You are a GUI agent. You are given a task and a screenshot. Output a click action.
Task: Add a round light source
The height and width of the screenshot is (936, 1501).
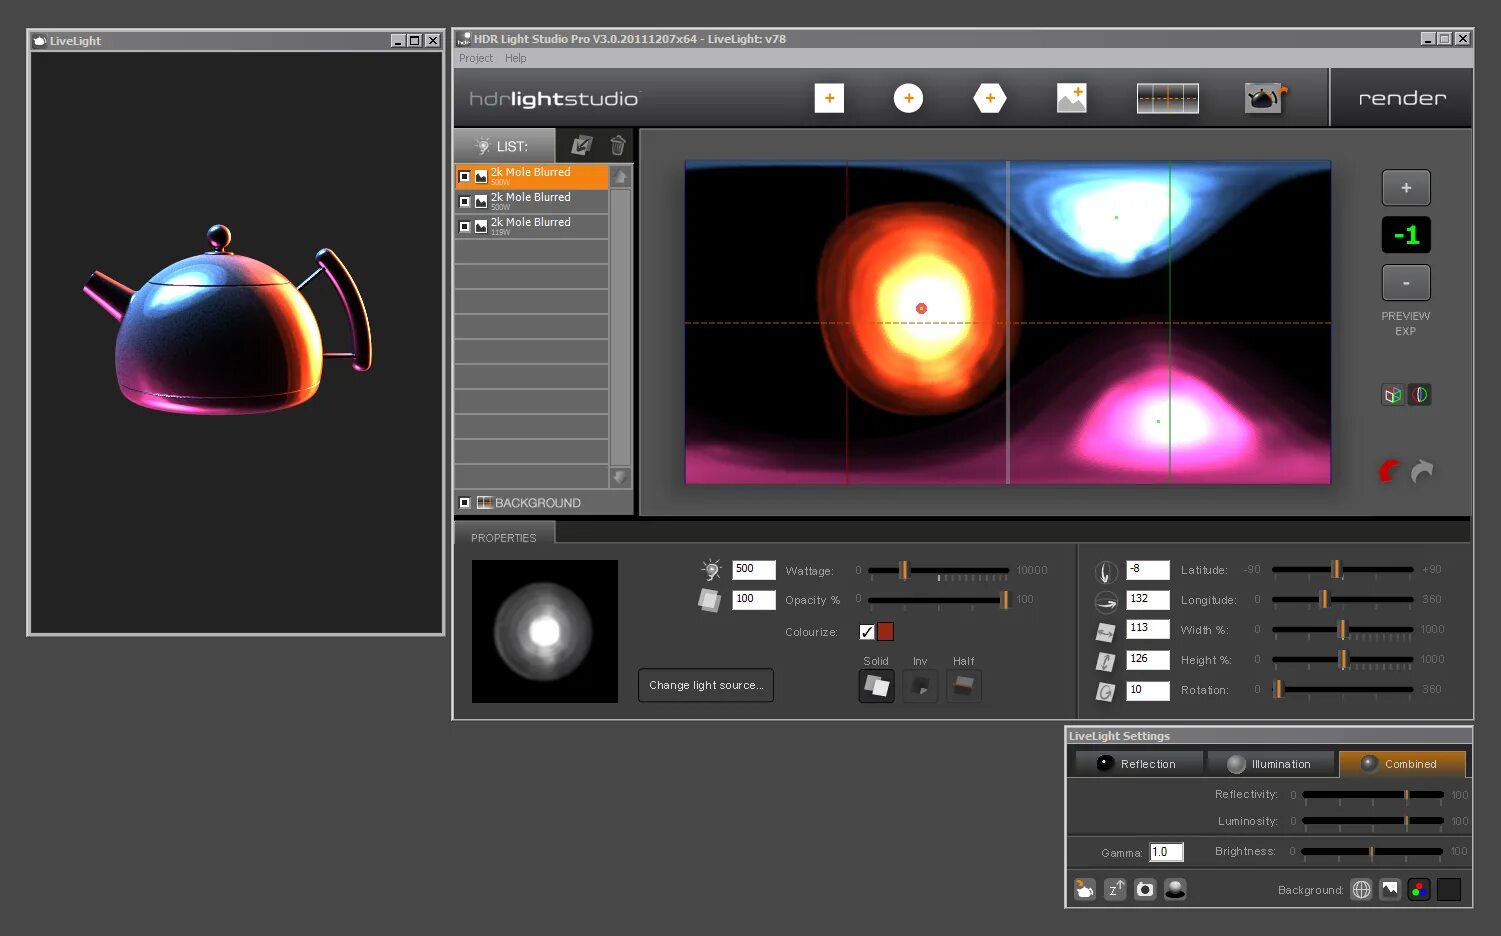click(x=908, y=98)
